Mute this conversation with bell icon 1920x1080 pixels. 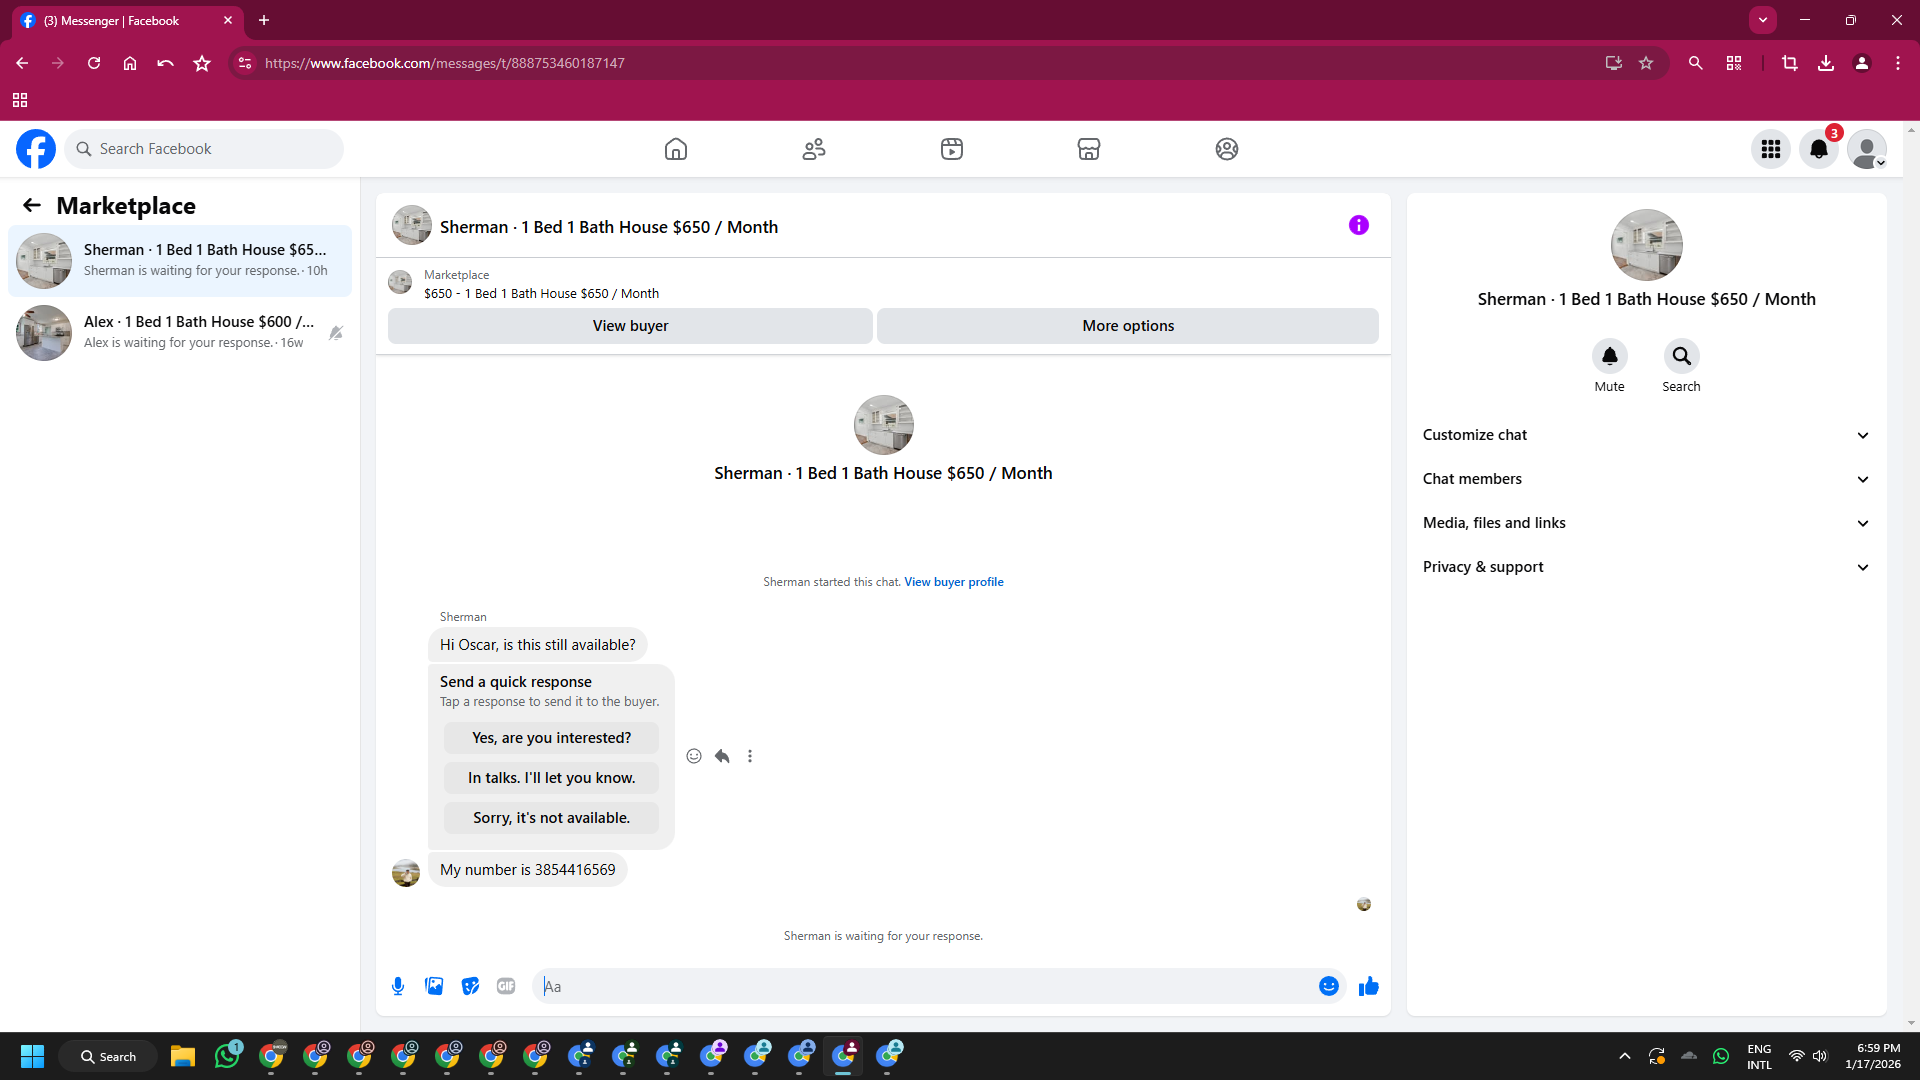tap(1609, 356)
